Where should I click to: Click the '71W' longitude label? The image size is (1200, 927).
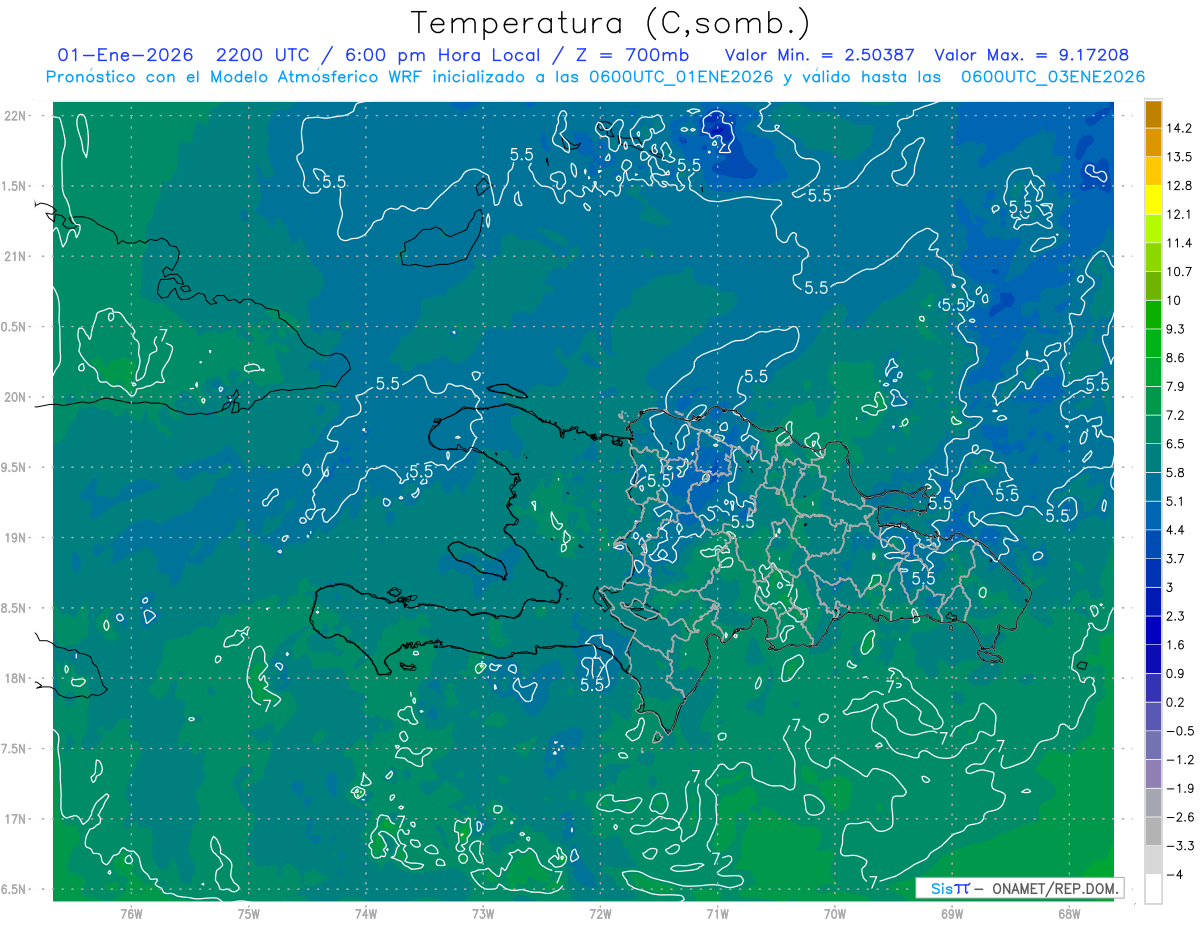tap(717, 913)
